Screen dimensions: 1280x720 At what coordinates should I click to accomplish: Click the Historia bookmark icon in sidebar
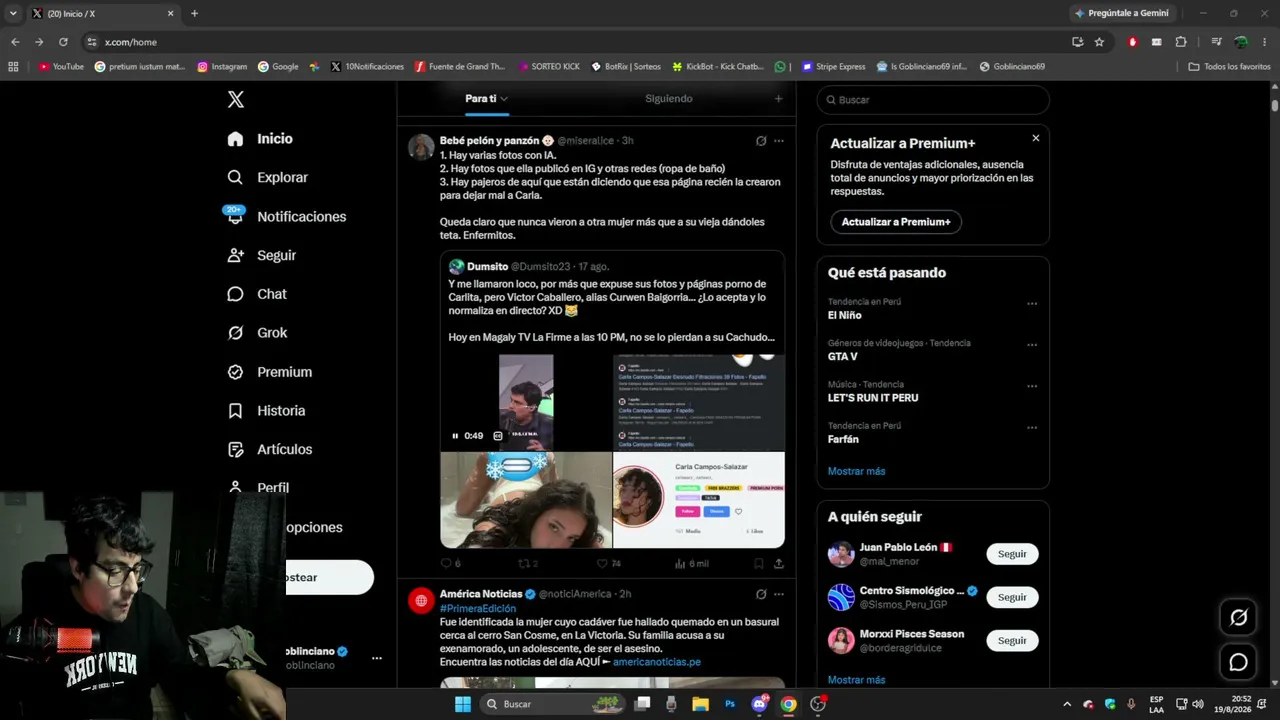tap(236, 411)
